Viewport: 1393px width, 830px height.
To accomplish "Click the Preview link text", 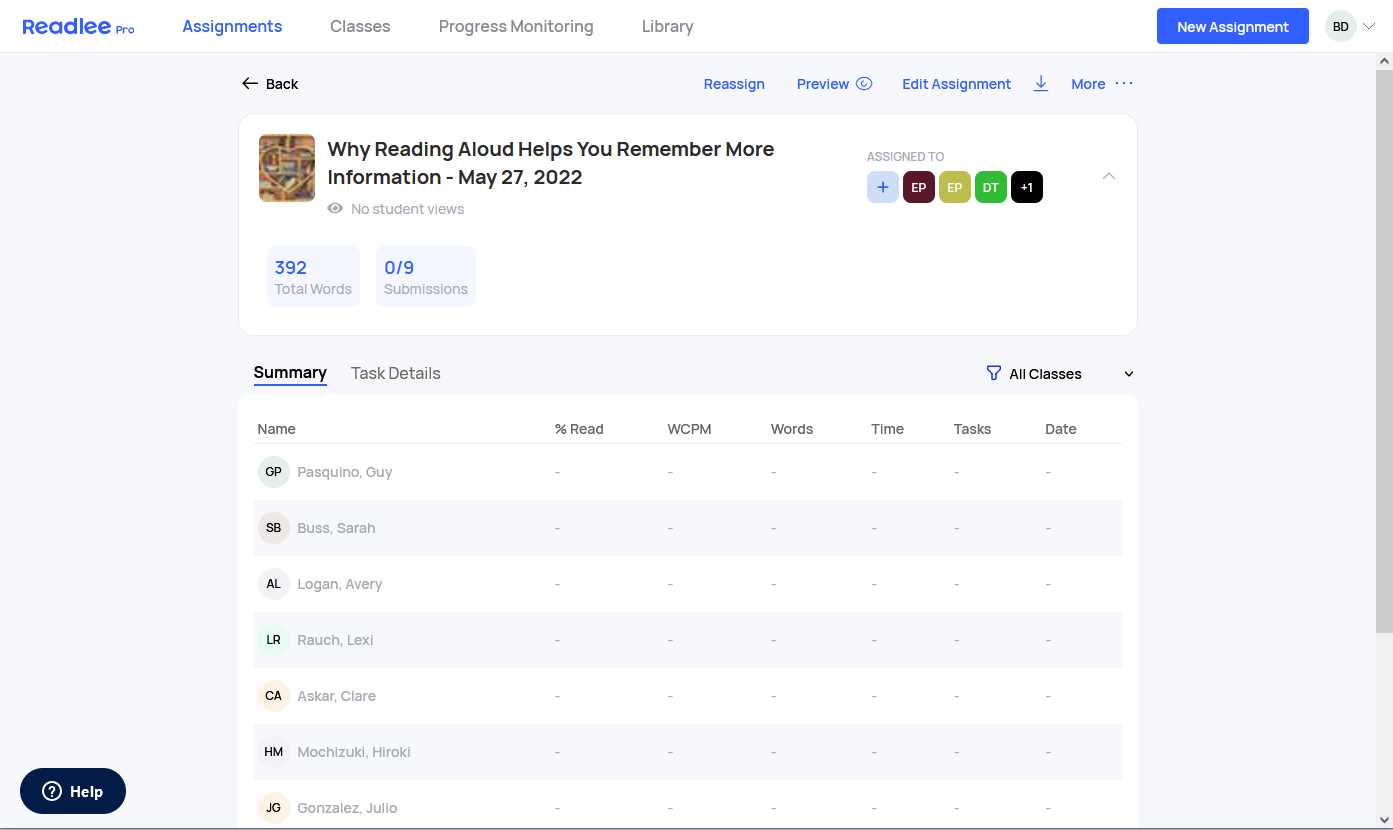I will coord(823,84).
